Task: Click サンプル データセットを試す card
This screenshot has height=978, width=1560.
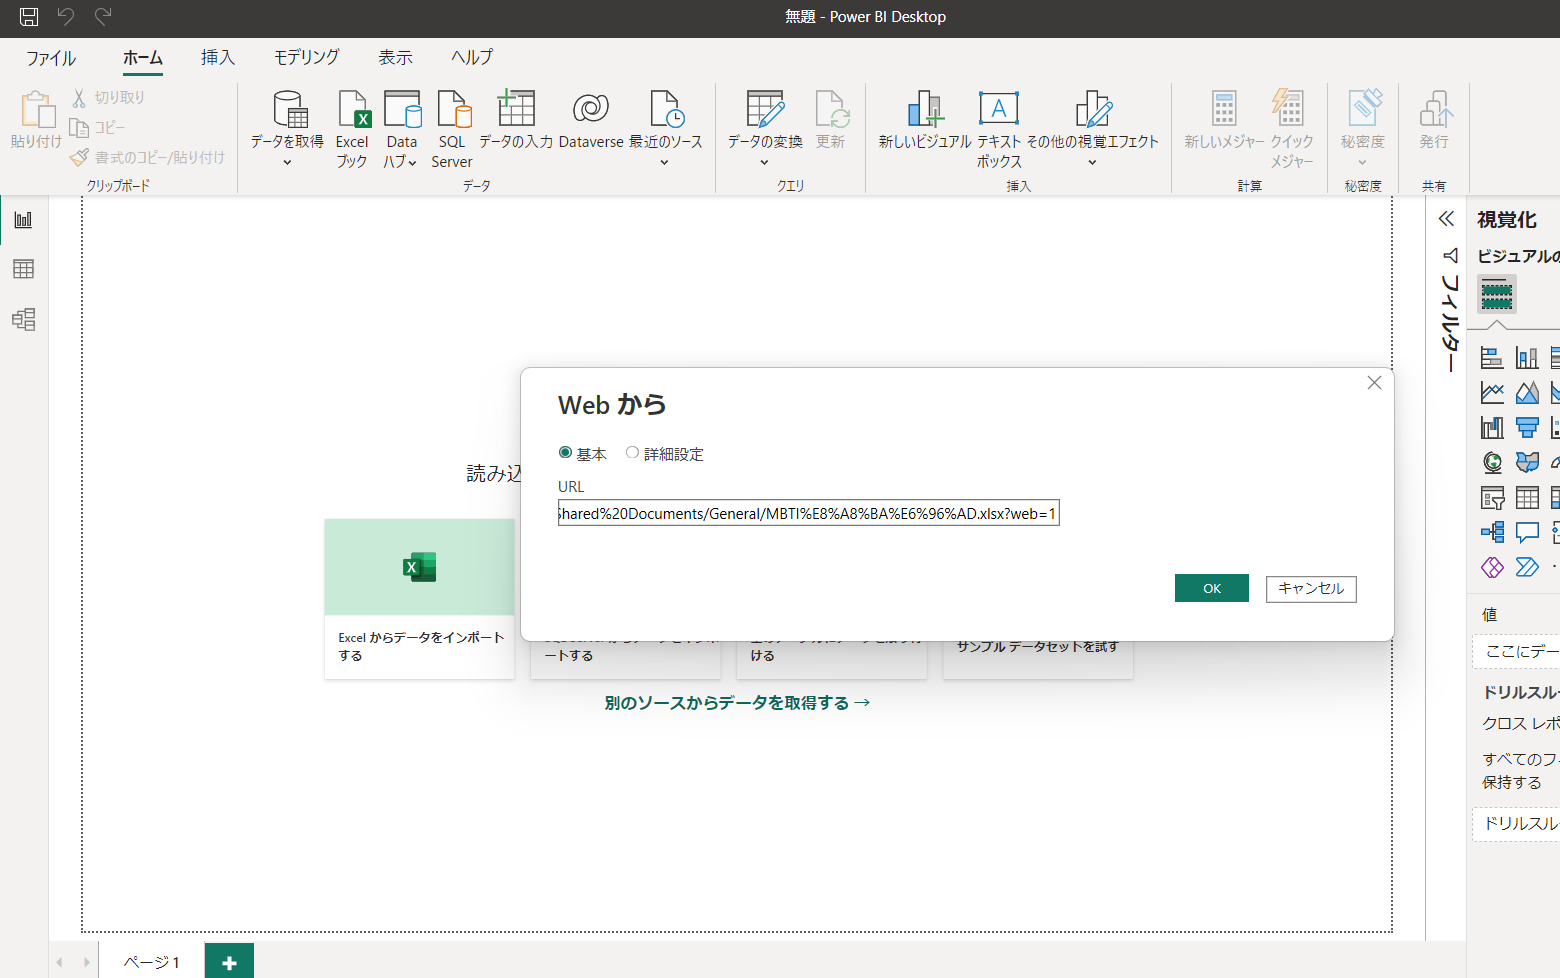Action: (1038, 658)
